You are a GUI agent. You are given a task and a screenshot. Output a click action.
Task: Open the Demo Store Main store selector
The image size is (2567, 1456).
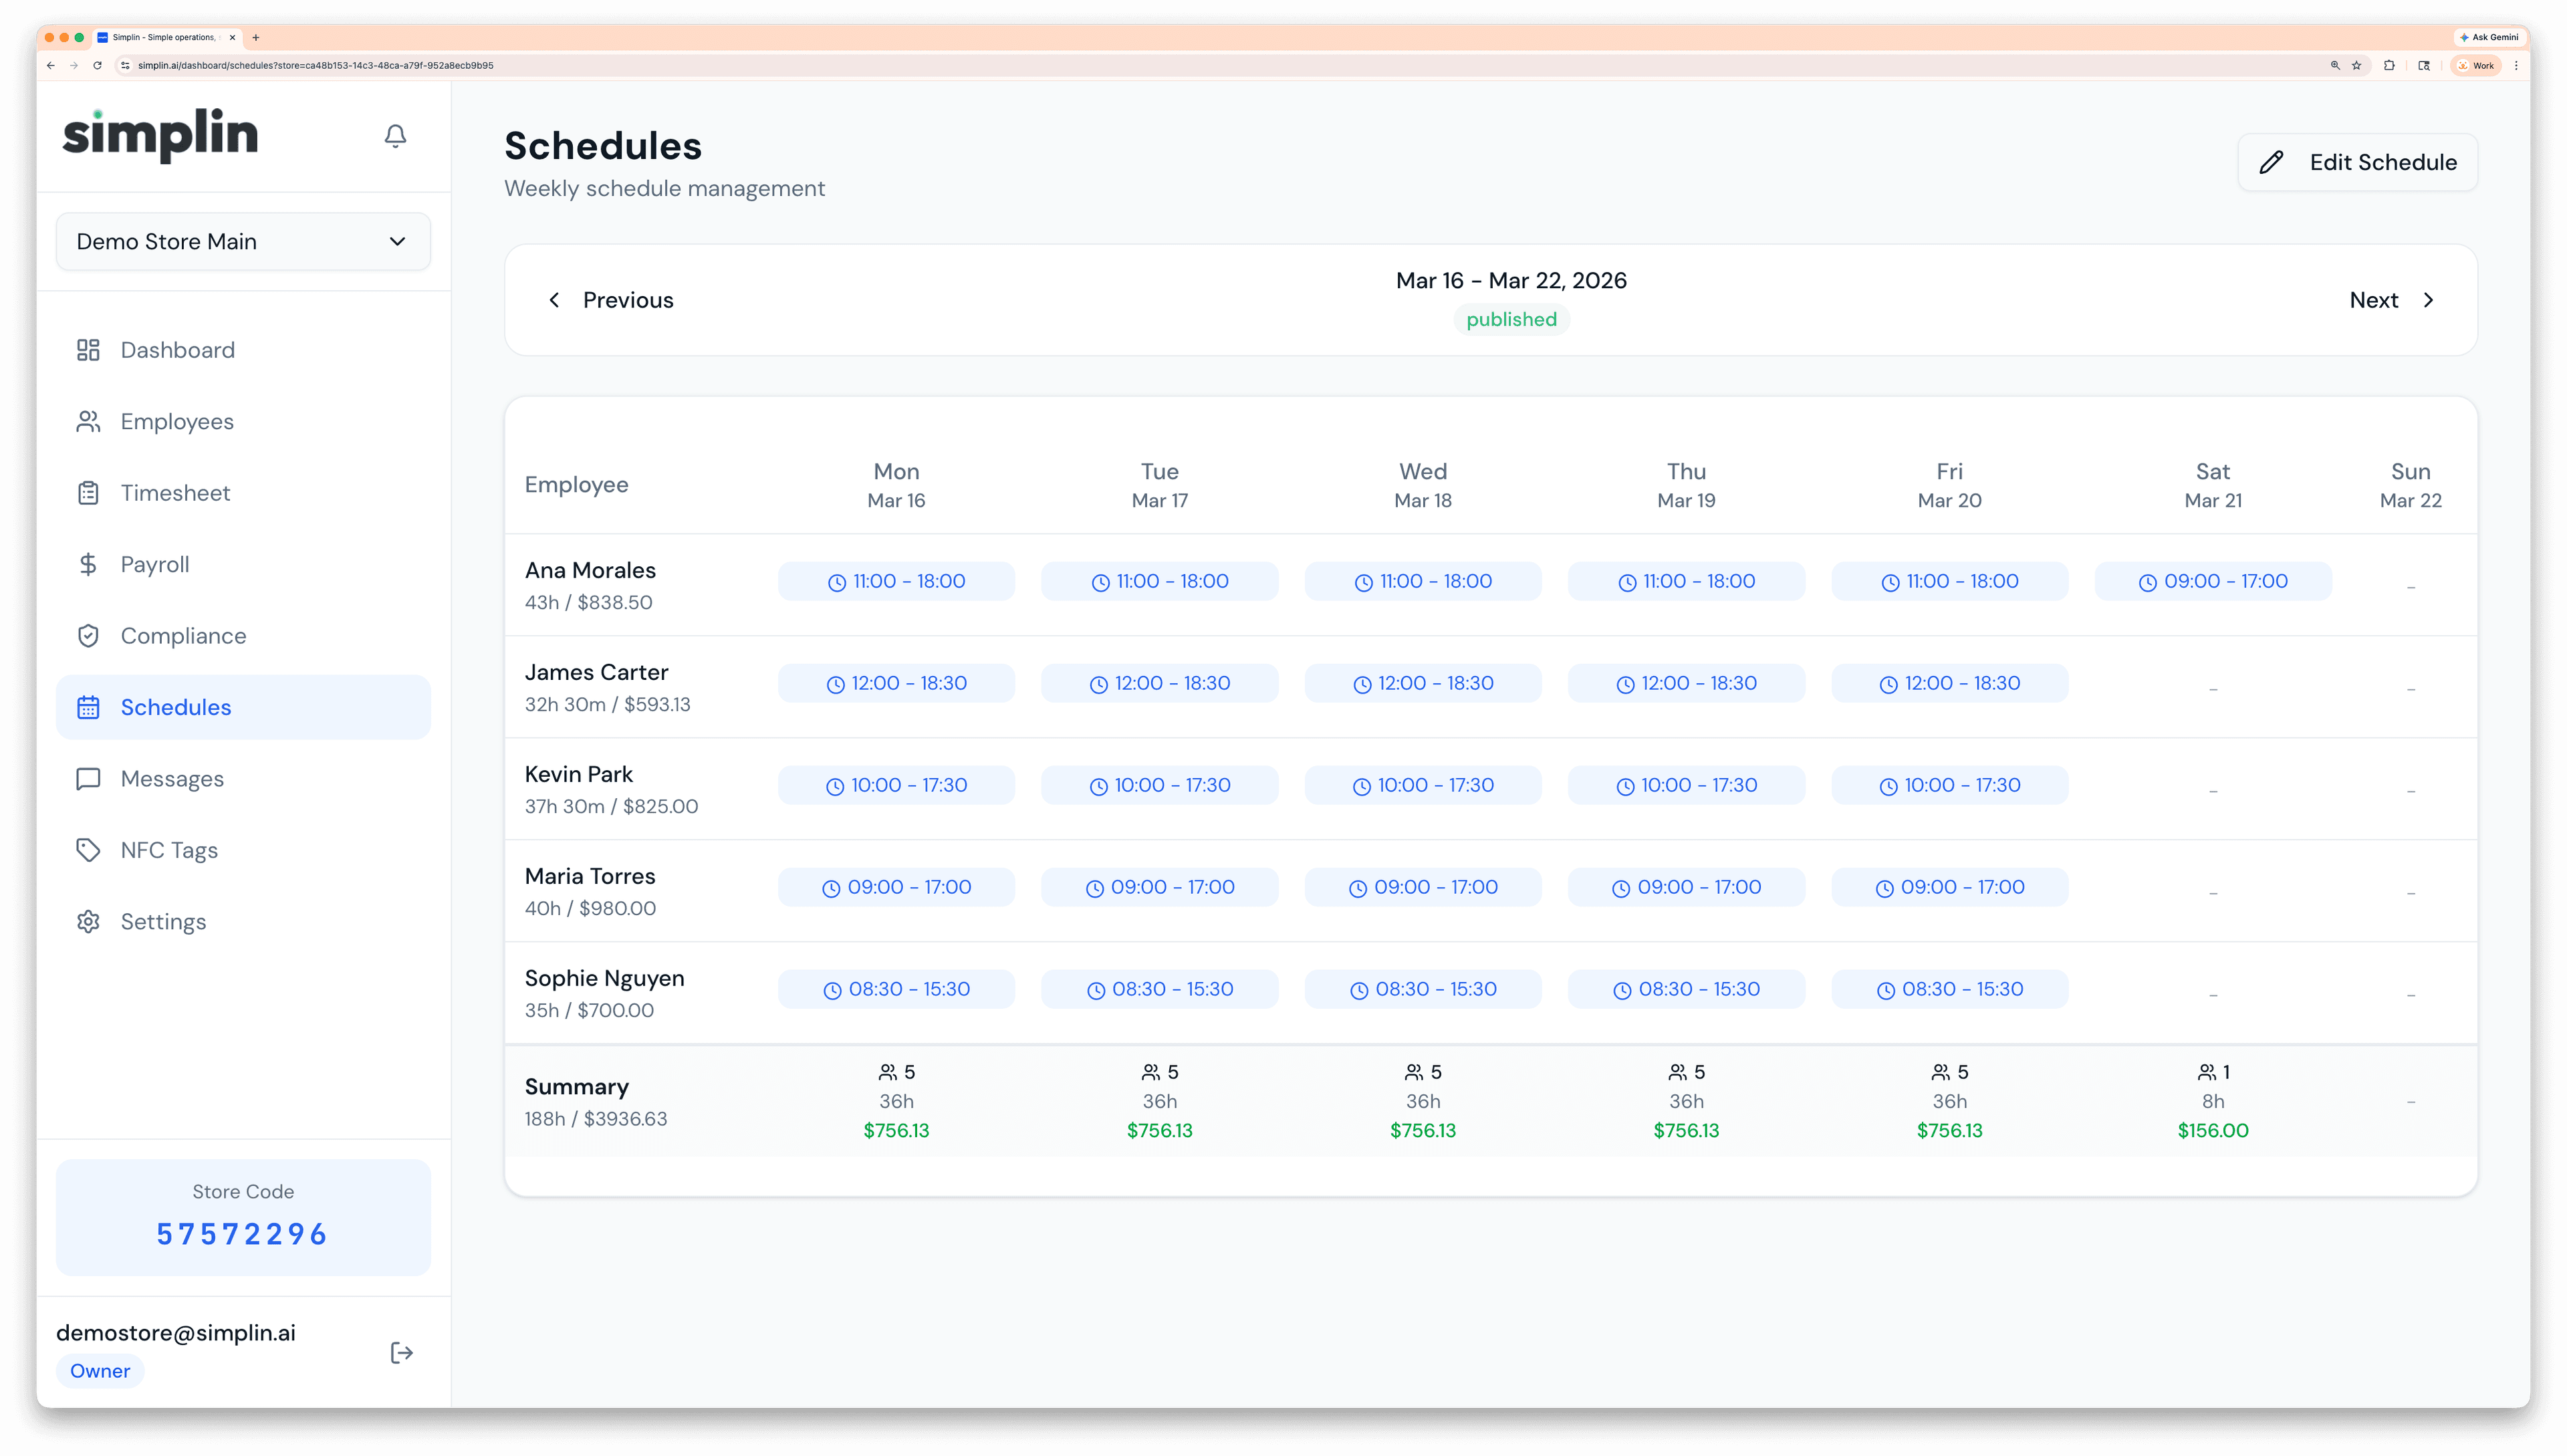coord(243,241)
